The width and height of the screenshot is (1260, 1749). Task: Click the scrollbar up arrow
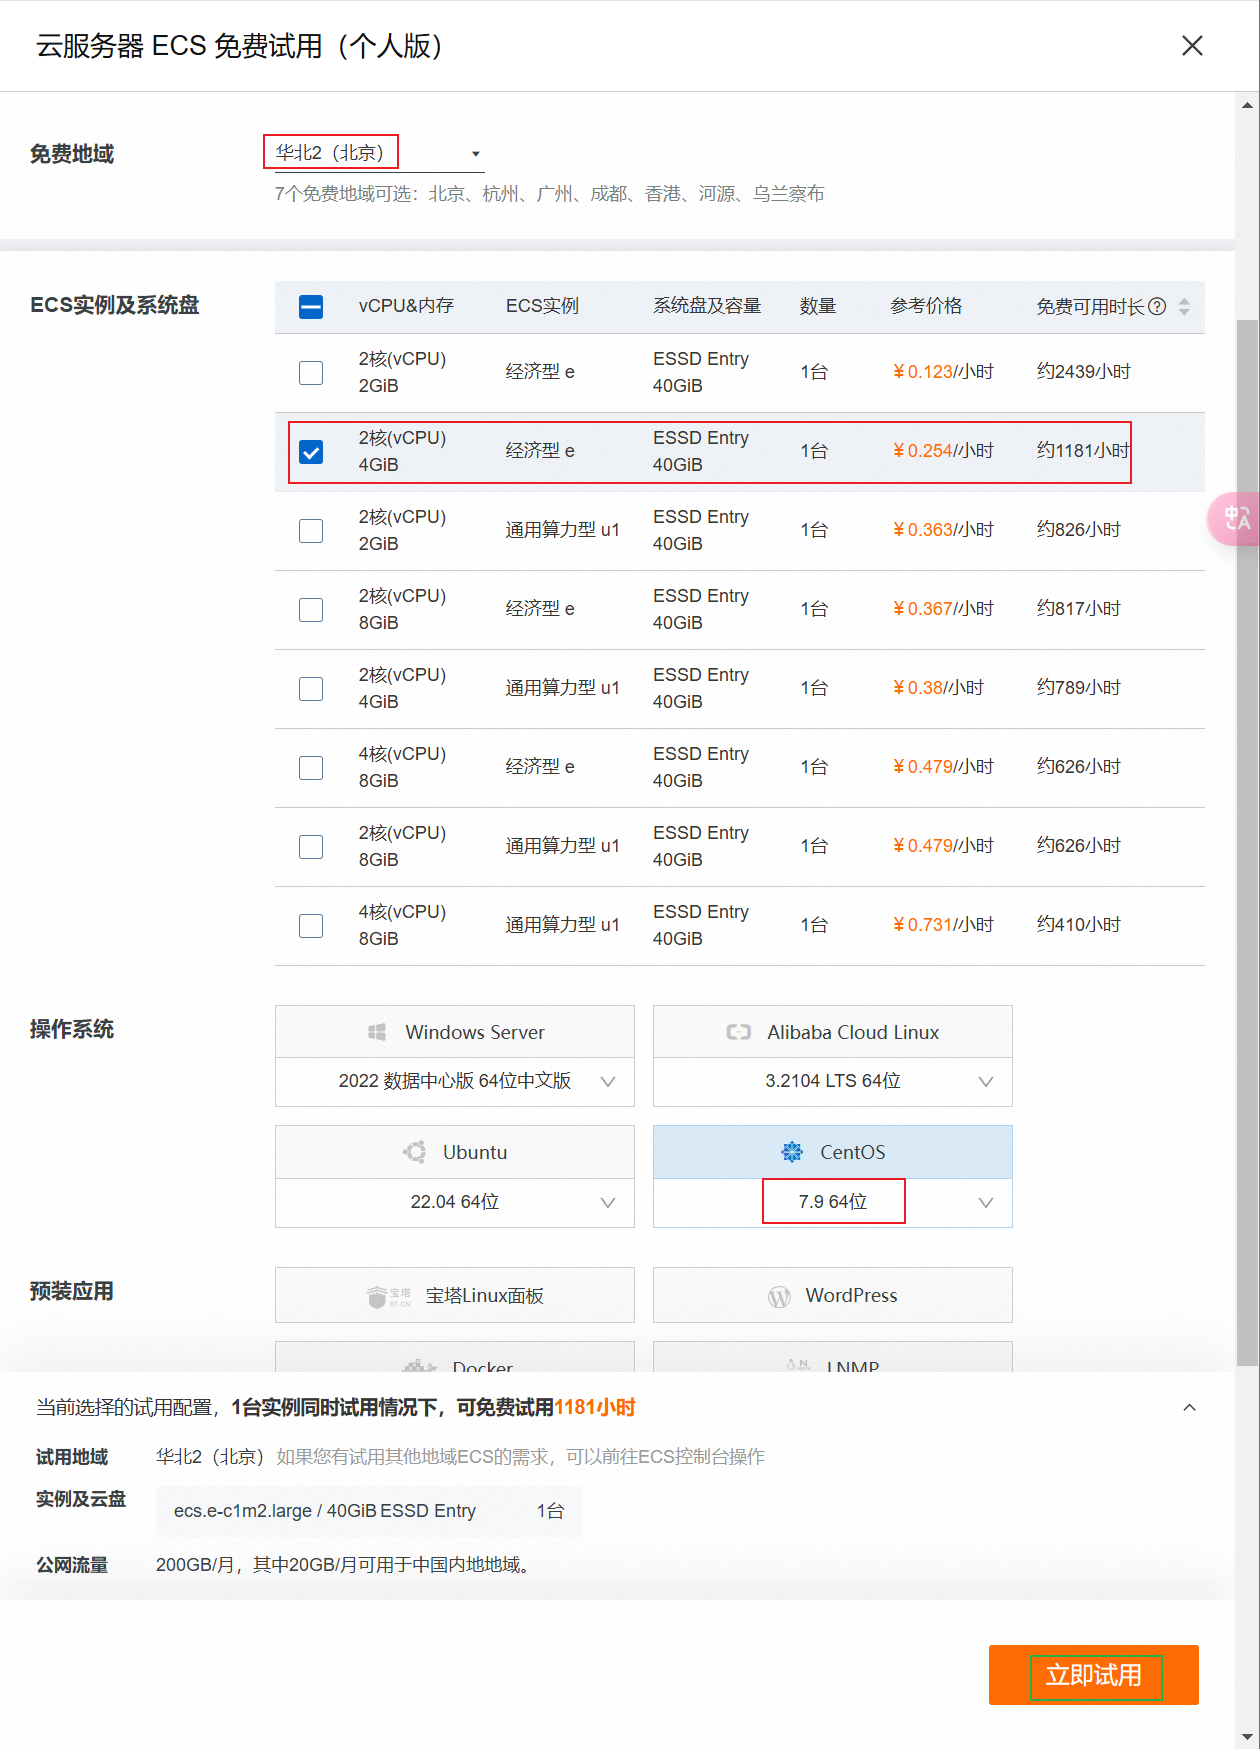[1247, 104]
